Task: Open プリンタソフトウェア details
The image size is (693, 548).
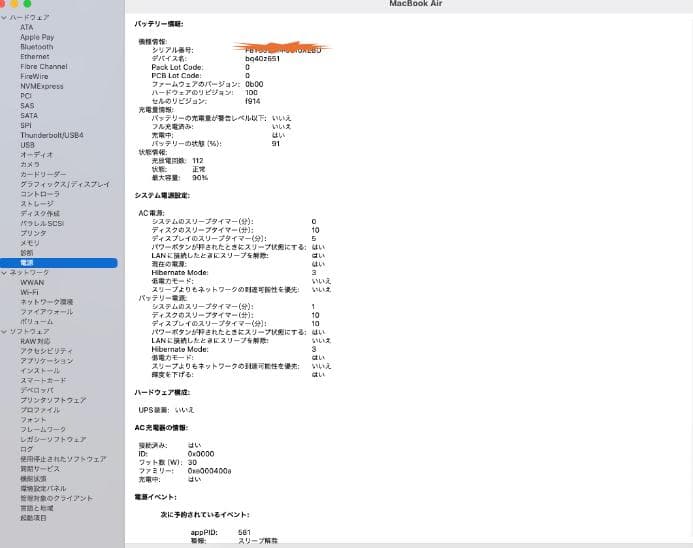Action: 53,400
